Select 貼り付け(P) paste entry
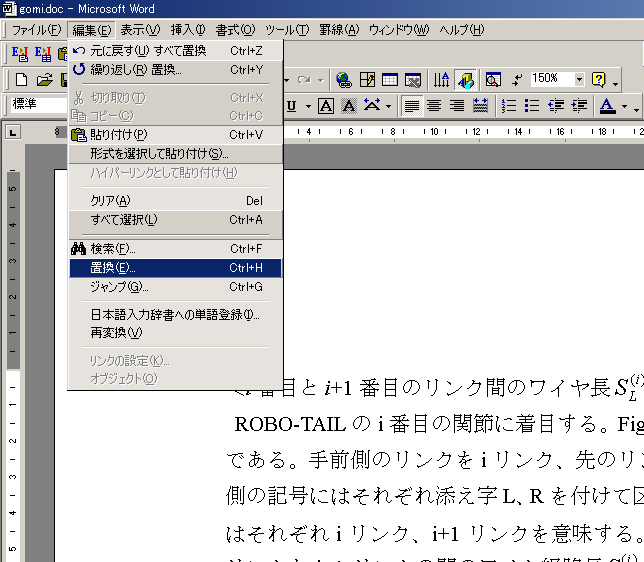 click(176, 134)
